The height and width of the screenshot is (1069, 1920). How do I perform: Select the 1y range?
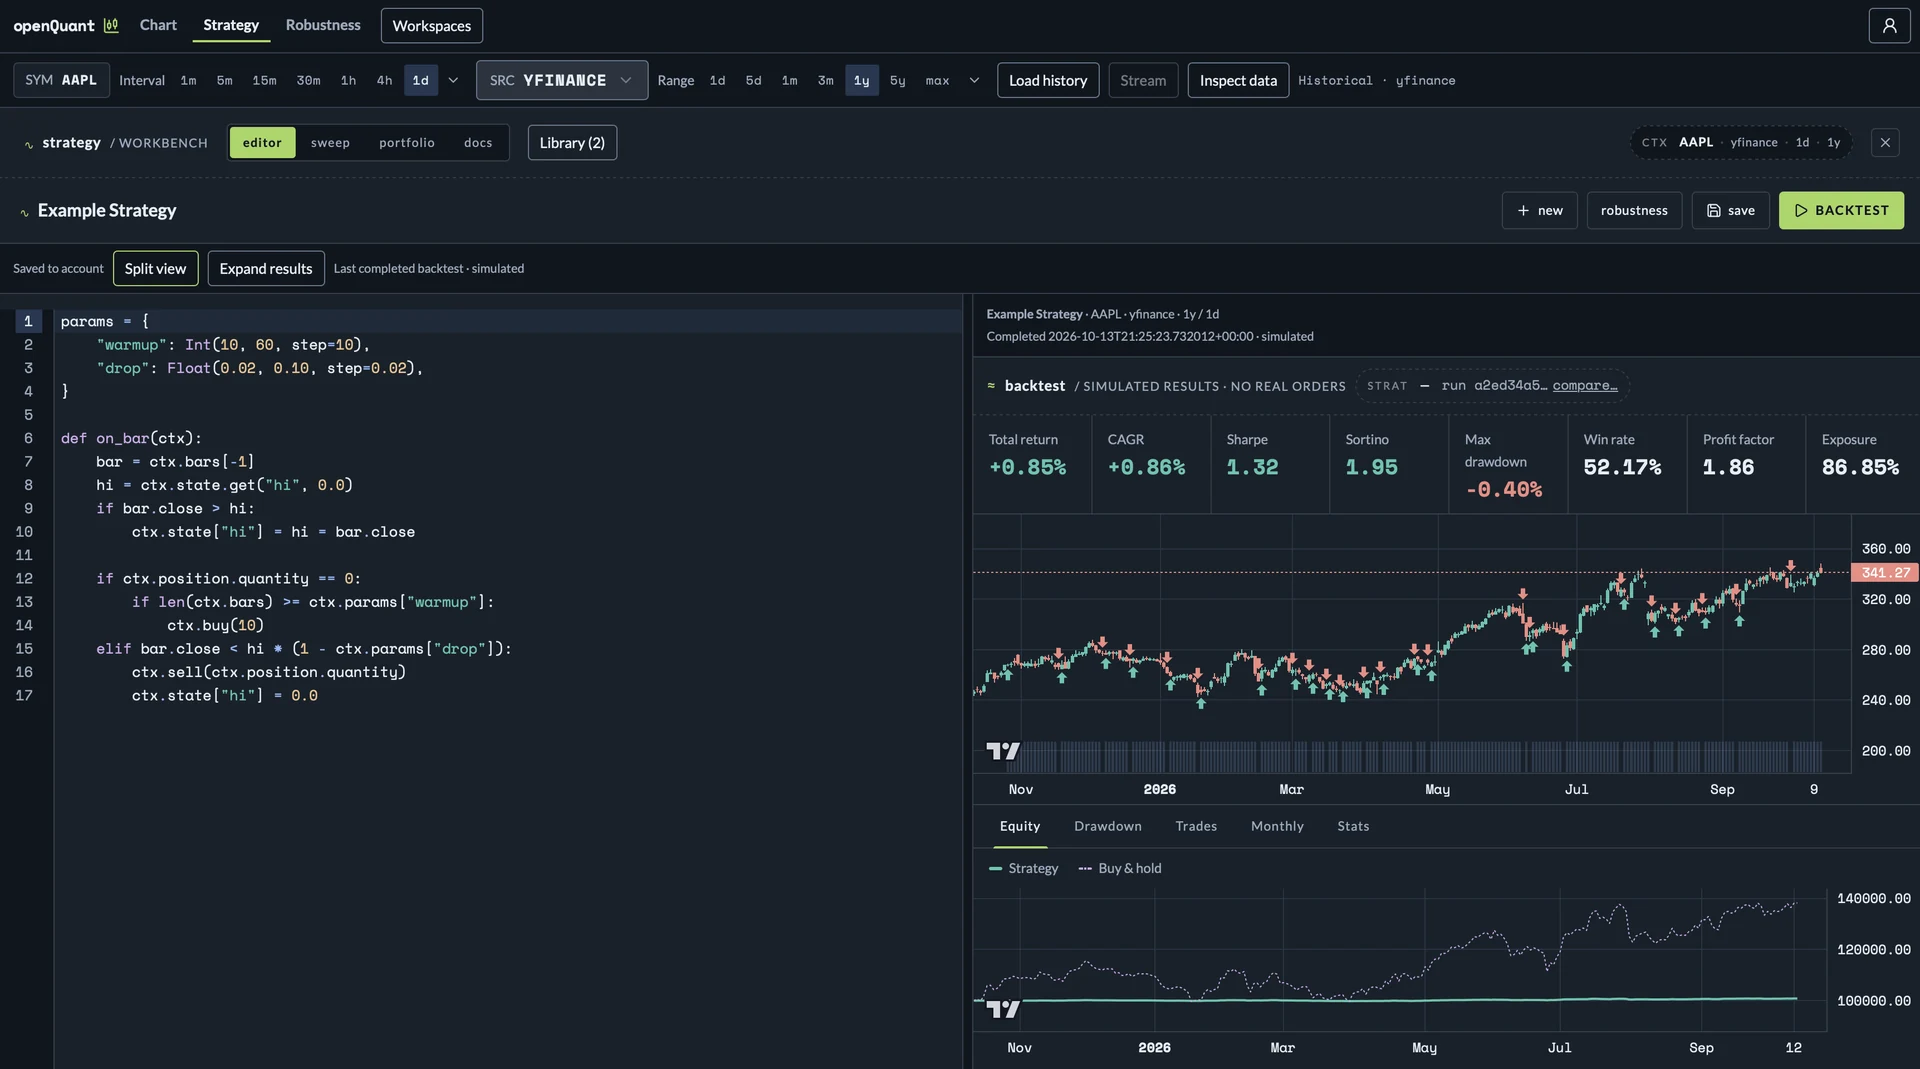tap(861, 80)
